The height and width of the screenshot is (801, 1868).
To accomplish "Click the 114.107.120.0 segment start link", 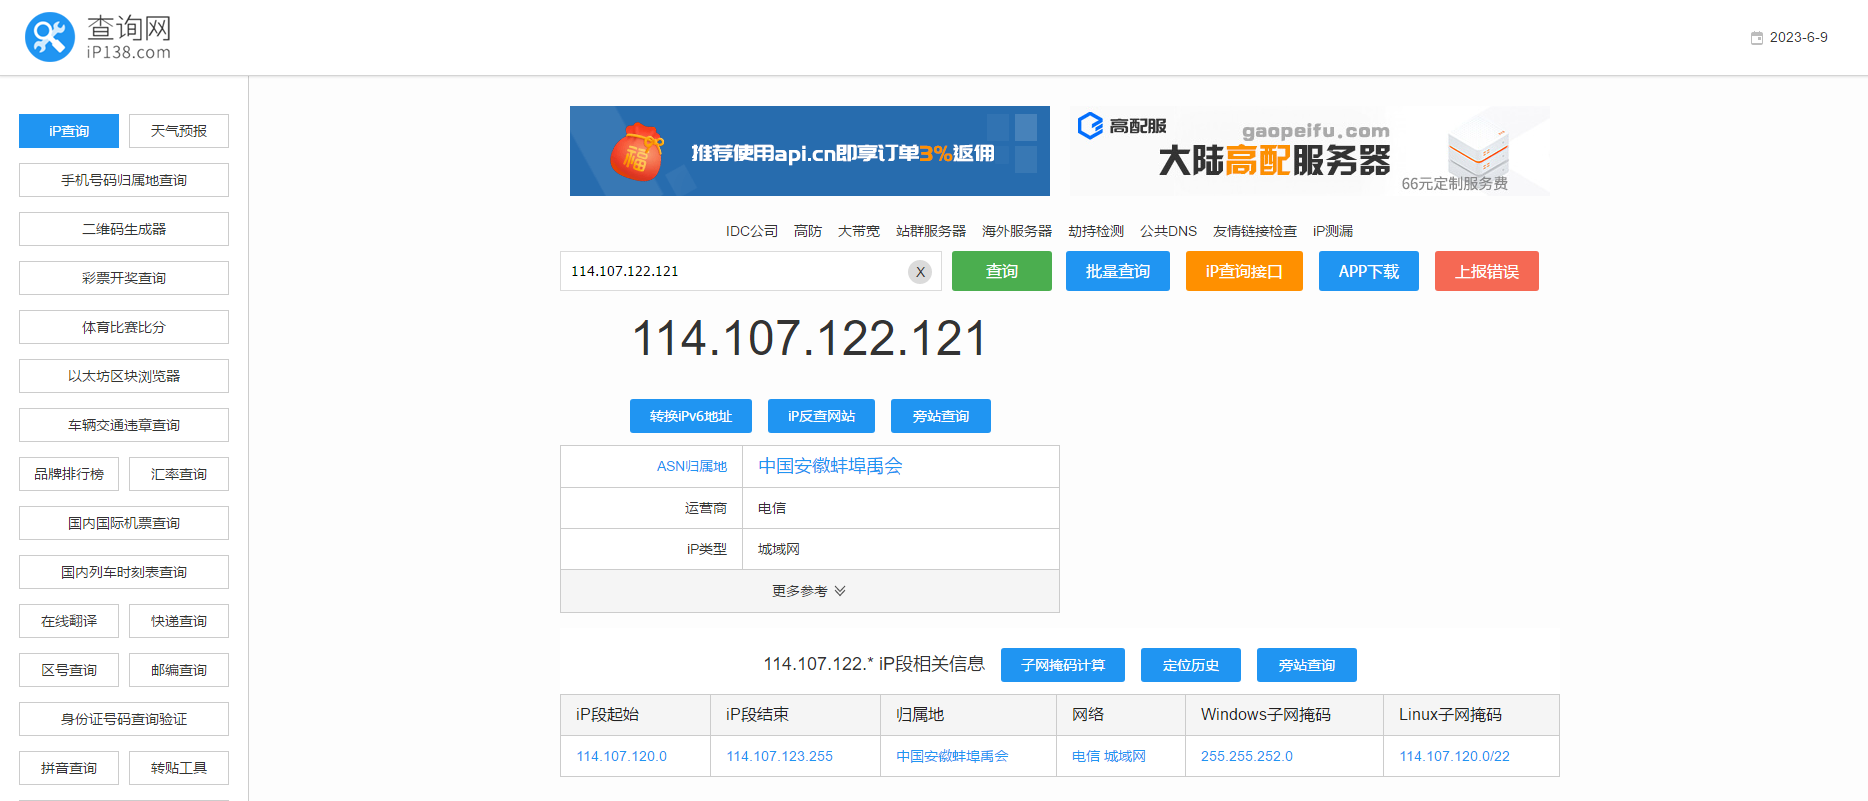I will [x=622, y=756].
